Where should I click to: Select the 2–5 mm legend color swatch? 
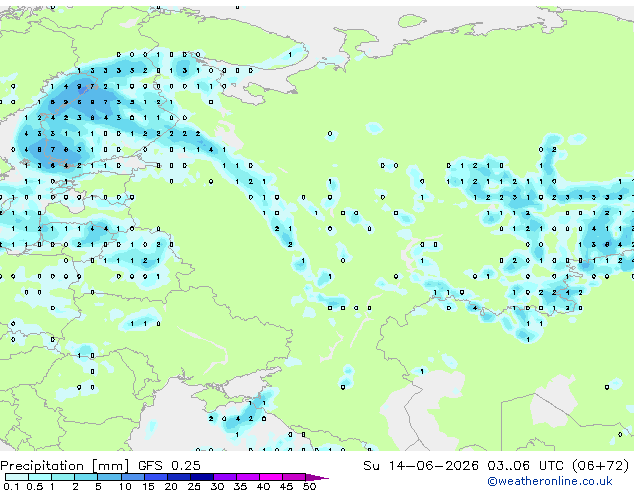[86, 477]
